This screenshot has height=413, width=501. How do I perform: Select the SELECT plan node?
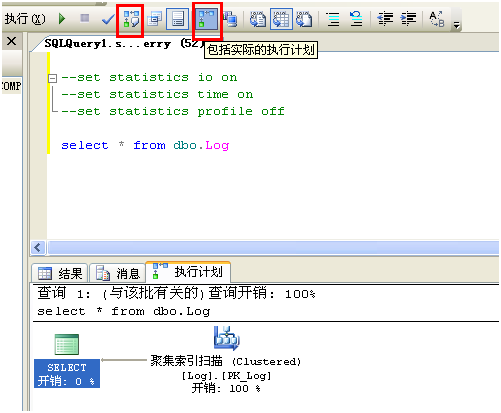pyautogui.click(x=67, y=360)
